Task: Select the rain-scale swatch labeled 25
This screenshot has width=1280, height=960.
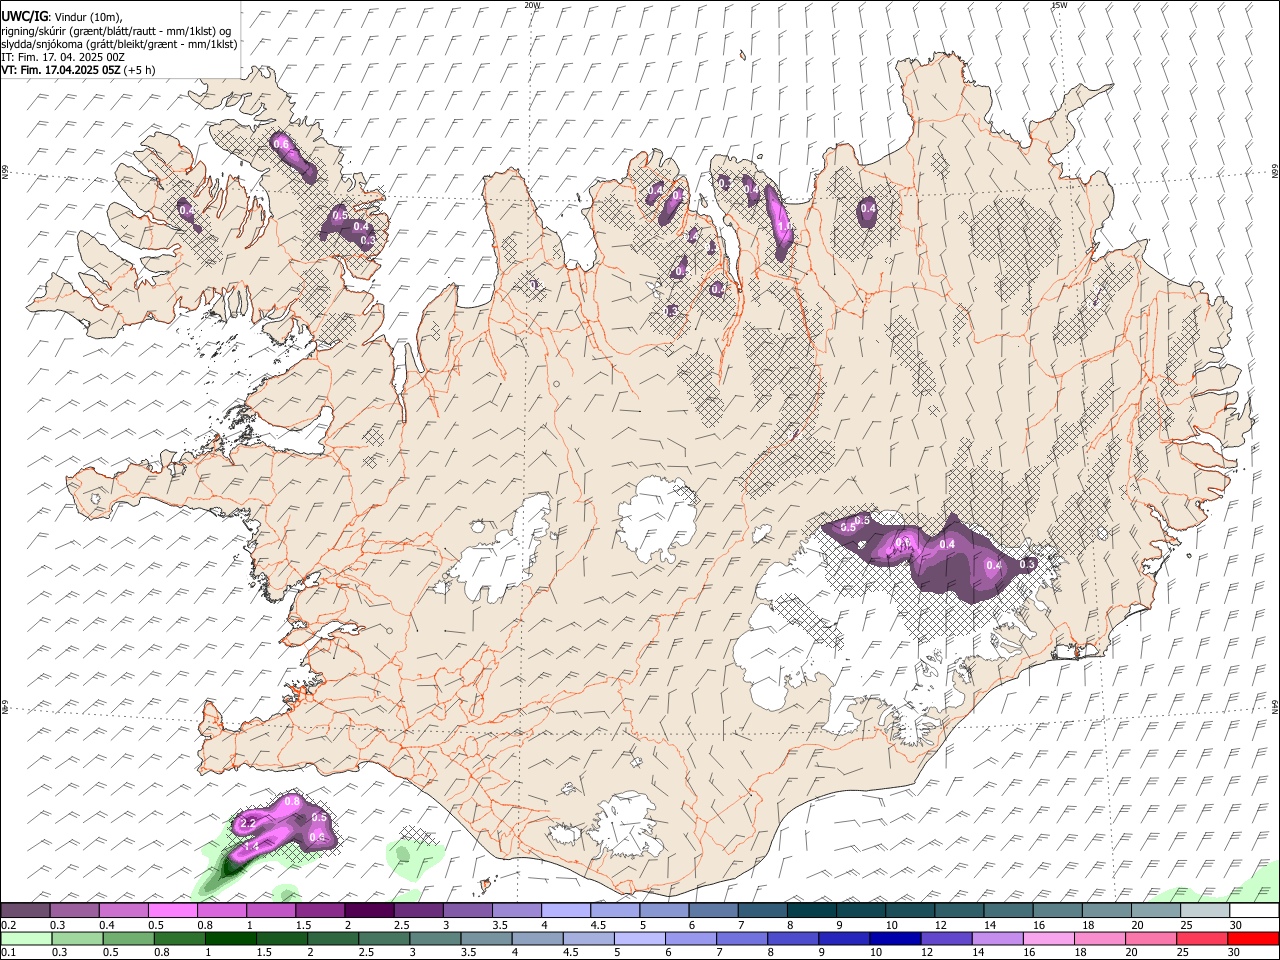Action: point(1203,939)
